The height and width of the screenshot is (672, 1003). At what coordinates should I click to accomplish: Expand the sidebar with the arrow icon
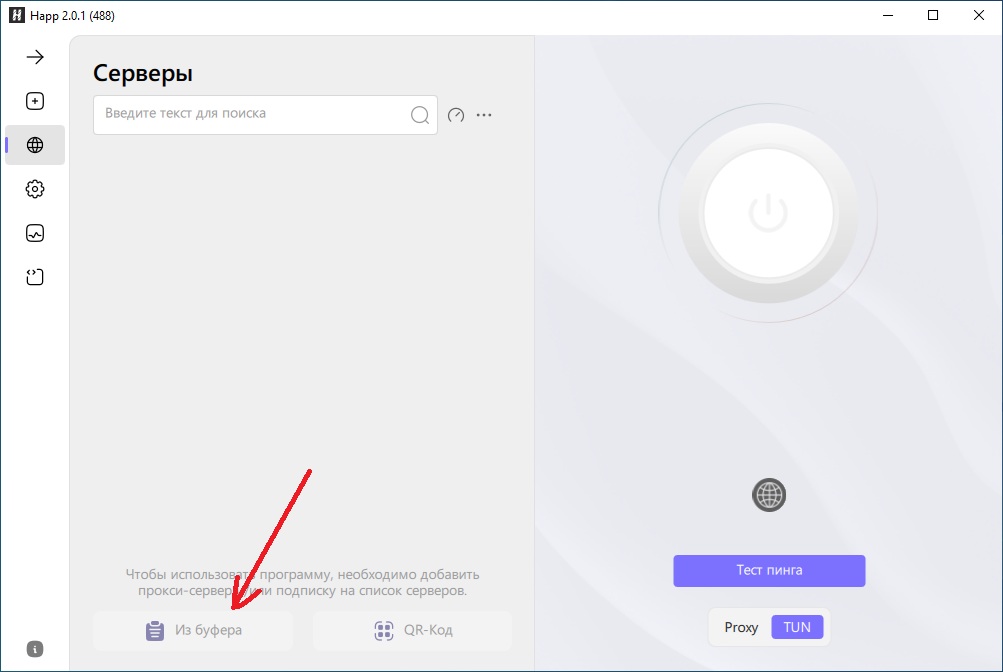tap(35, 57)
